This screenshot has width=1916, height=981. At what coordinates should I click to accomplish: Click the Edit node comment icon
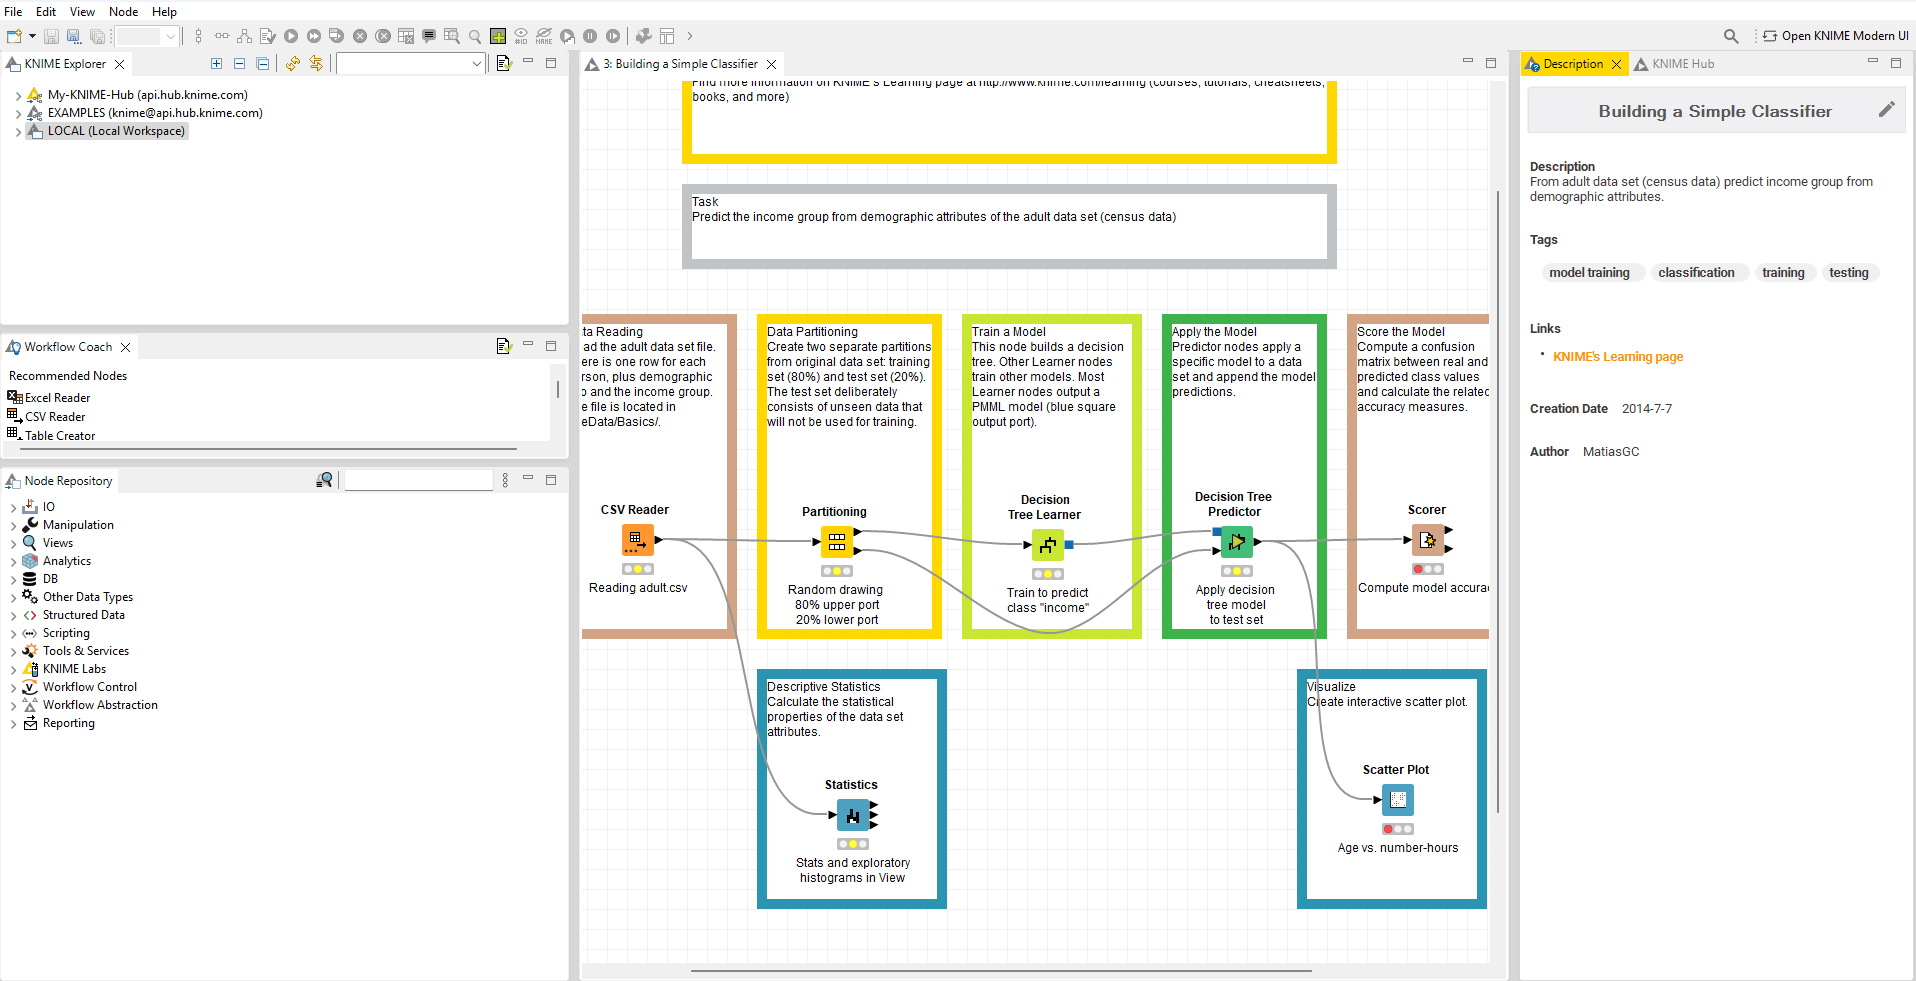tap(429, 36)
